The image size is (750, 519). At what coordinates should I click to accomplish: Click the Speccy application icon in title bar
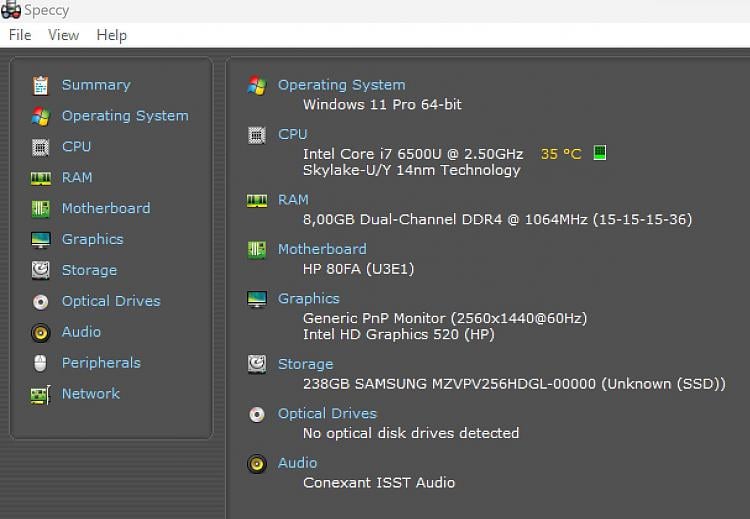[x=11, y=10]
